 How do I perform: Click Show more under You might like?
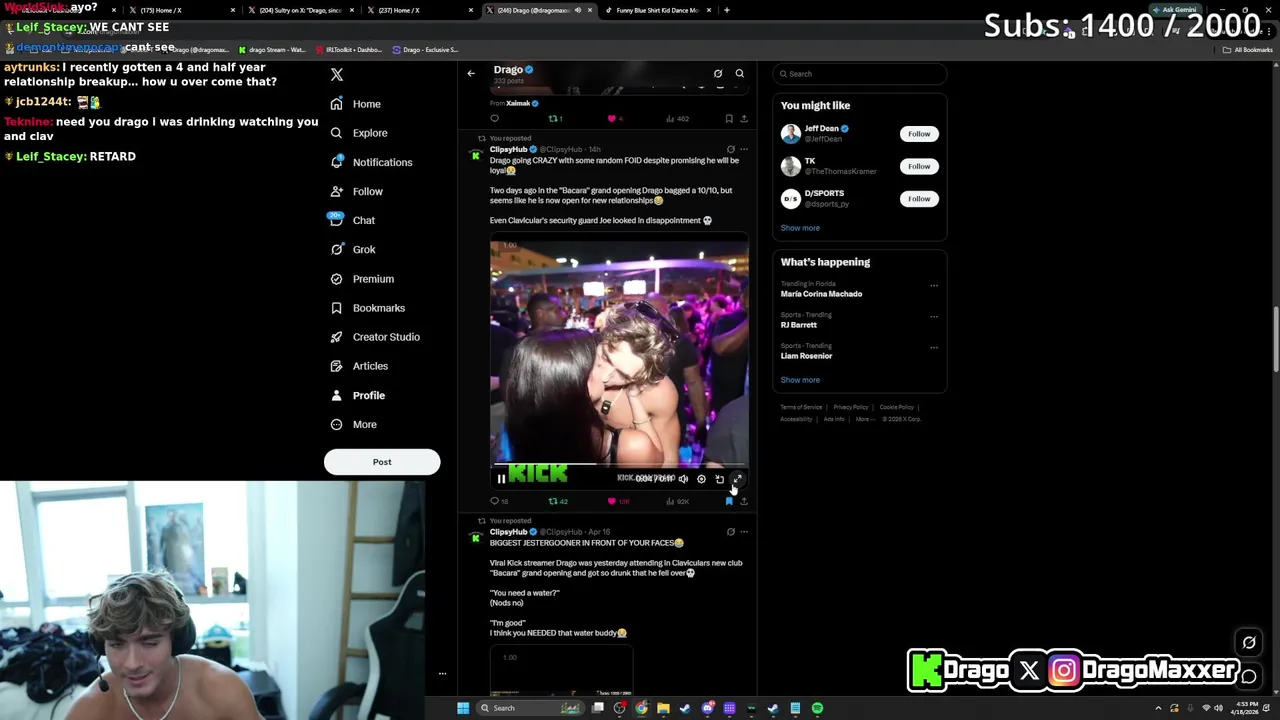(x=800, y=228)
